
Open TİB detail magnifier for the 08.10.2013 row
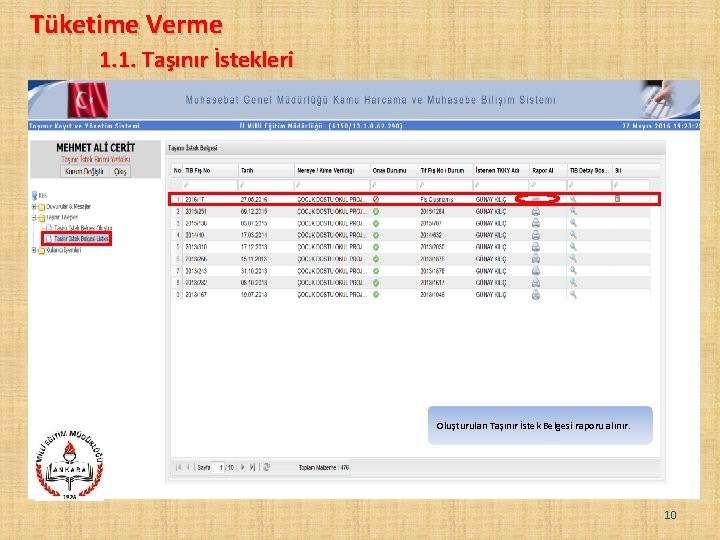coord(573,282)
